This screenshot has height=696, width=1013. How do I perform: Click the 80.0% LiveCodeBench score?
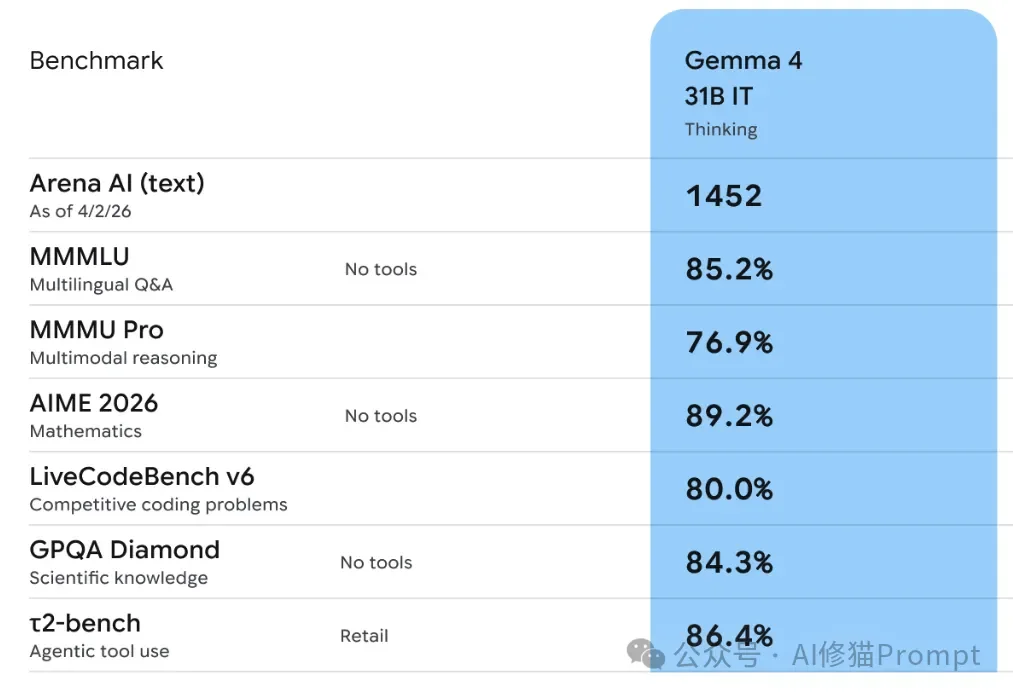coord(729,489)
